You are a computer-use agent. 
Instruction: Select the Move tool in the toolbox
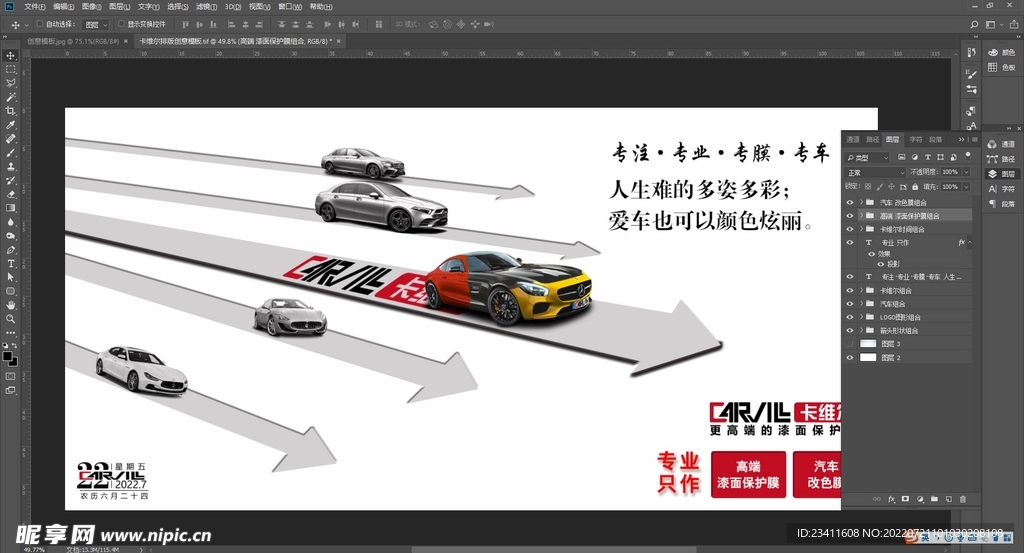(10, 55)
